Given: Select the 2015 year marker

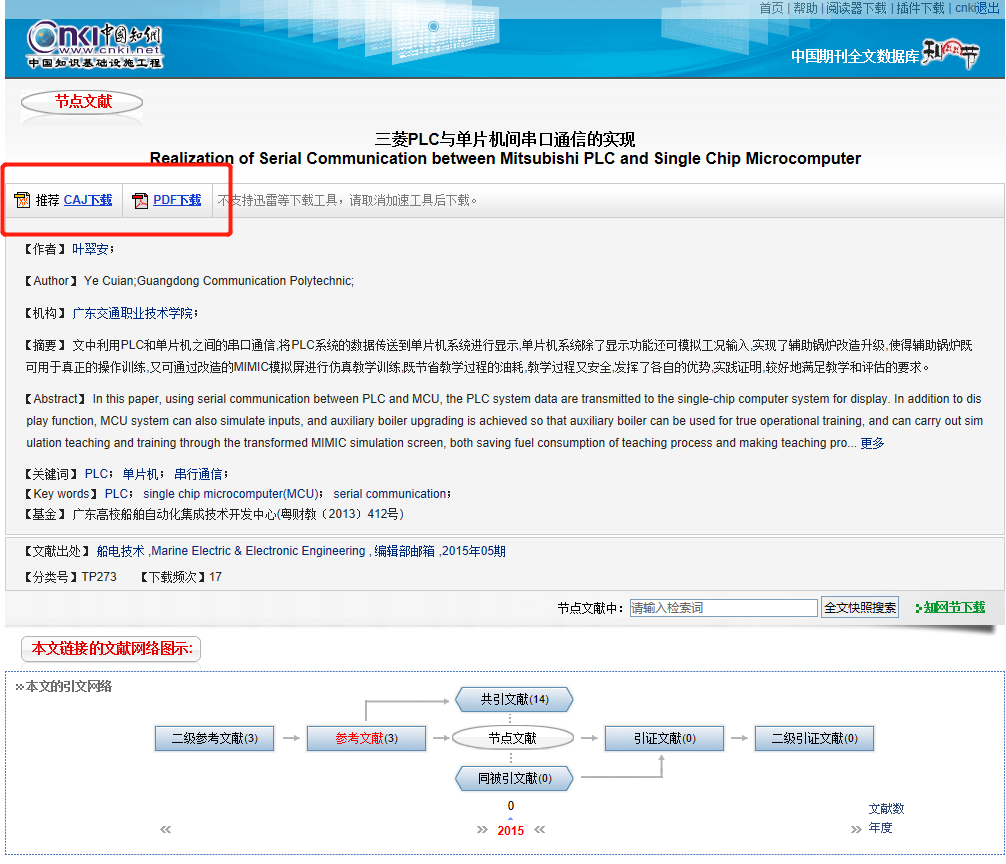Looking at the screenshot, I should [511, 831].
